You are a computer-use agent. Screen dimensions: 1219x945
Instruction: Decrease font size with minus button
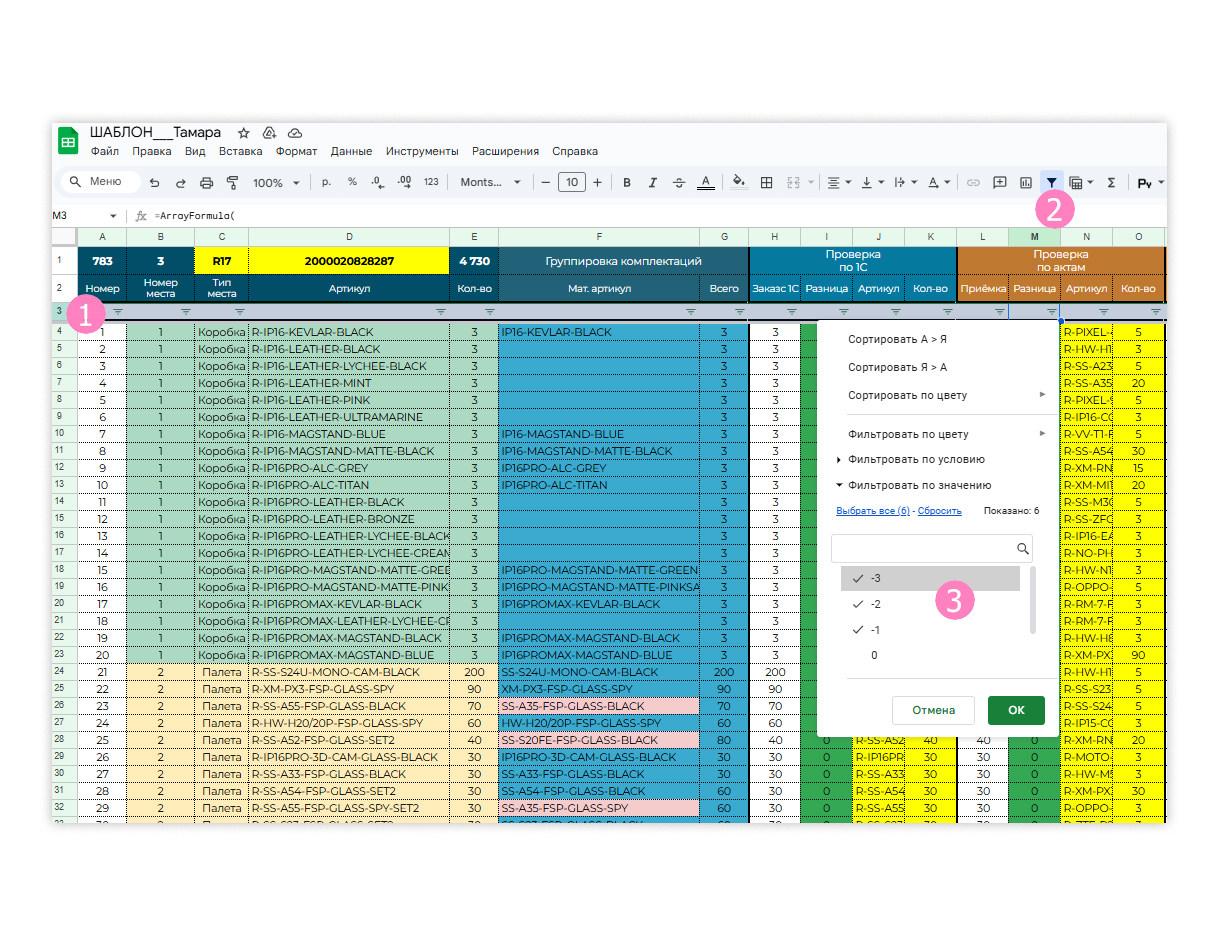pyautogui.click(x=546, y=183)
